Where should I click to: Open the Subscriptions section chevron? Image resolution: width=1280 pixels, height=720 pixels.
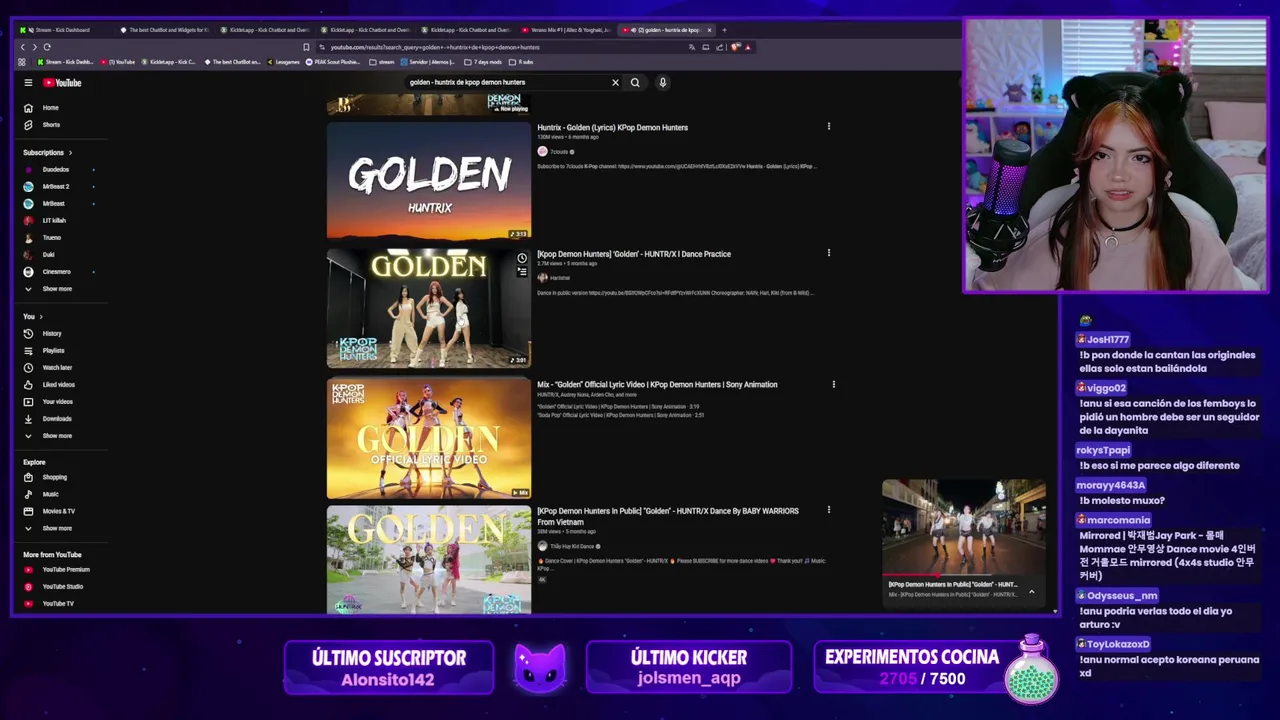tap(70, 153)
